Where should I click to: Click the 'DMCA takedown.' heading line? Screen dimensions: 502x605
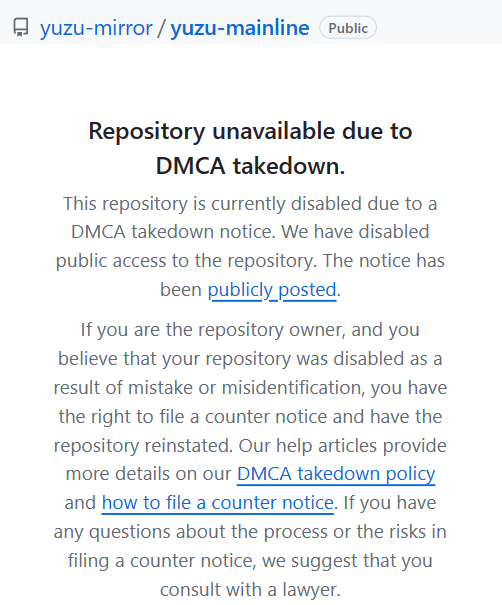[250, 166]
